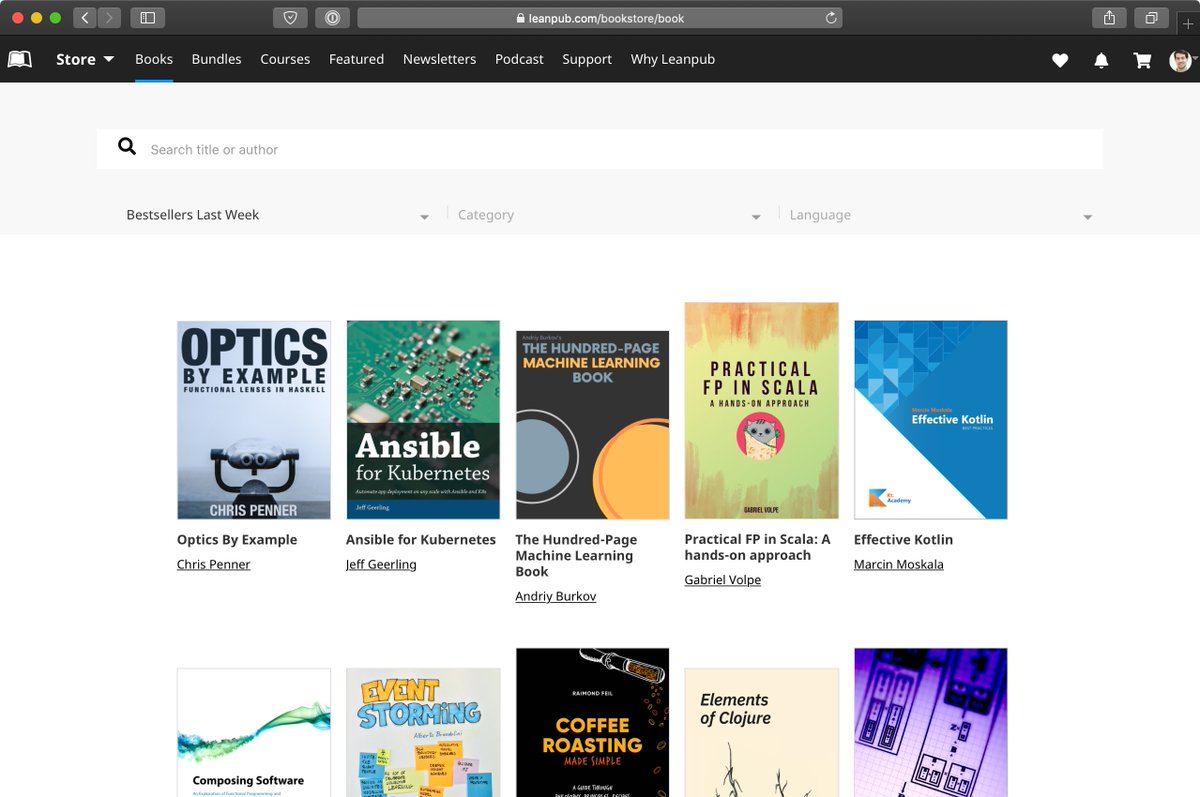Open the Effective Kotlin title link
The width and height of the screenshot is (1200, 797).
[x=903, y=539]
